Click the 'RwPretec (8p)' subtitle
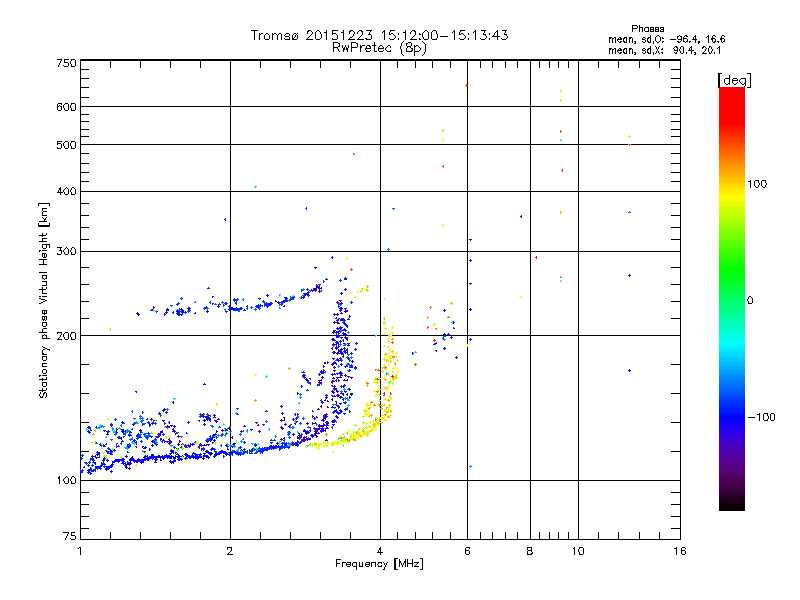The height and width of the screenshot is (600, 800). coord(379,48)
